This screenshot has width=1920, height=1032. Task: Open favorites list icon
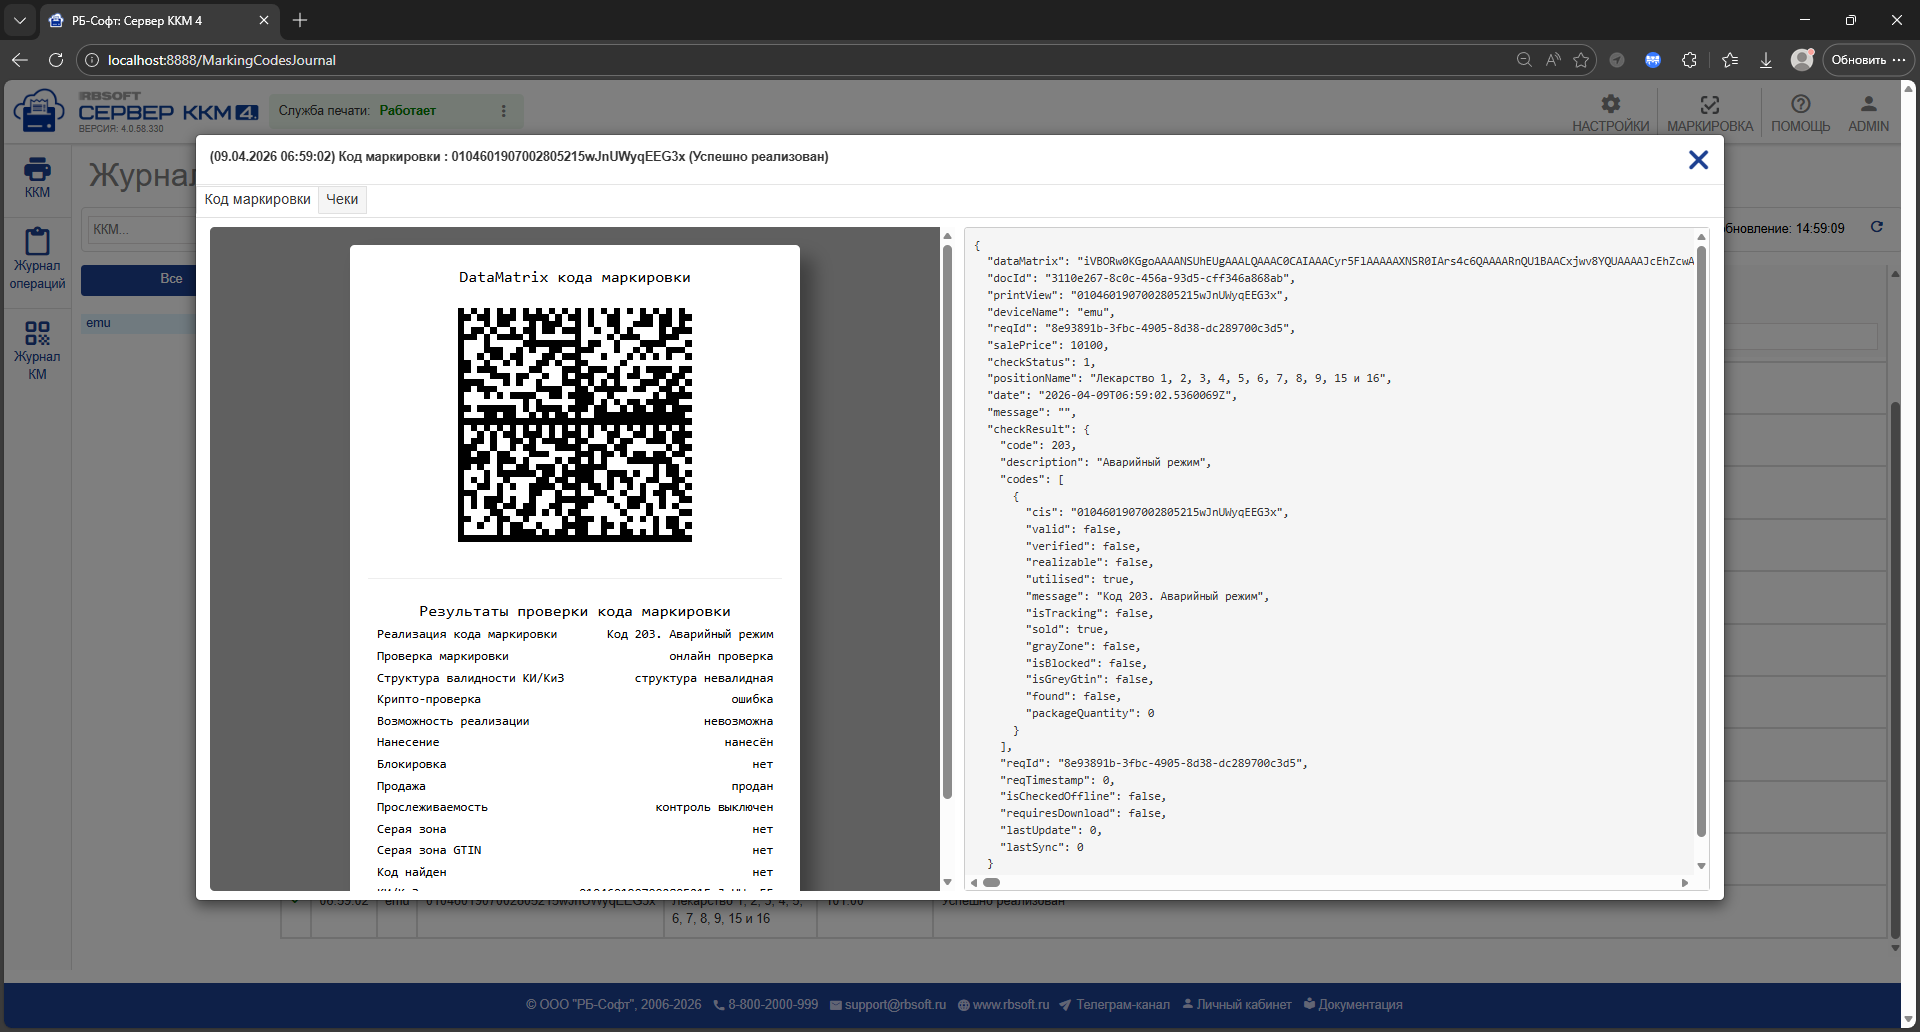pos(1730,60)
